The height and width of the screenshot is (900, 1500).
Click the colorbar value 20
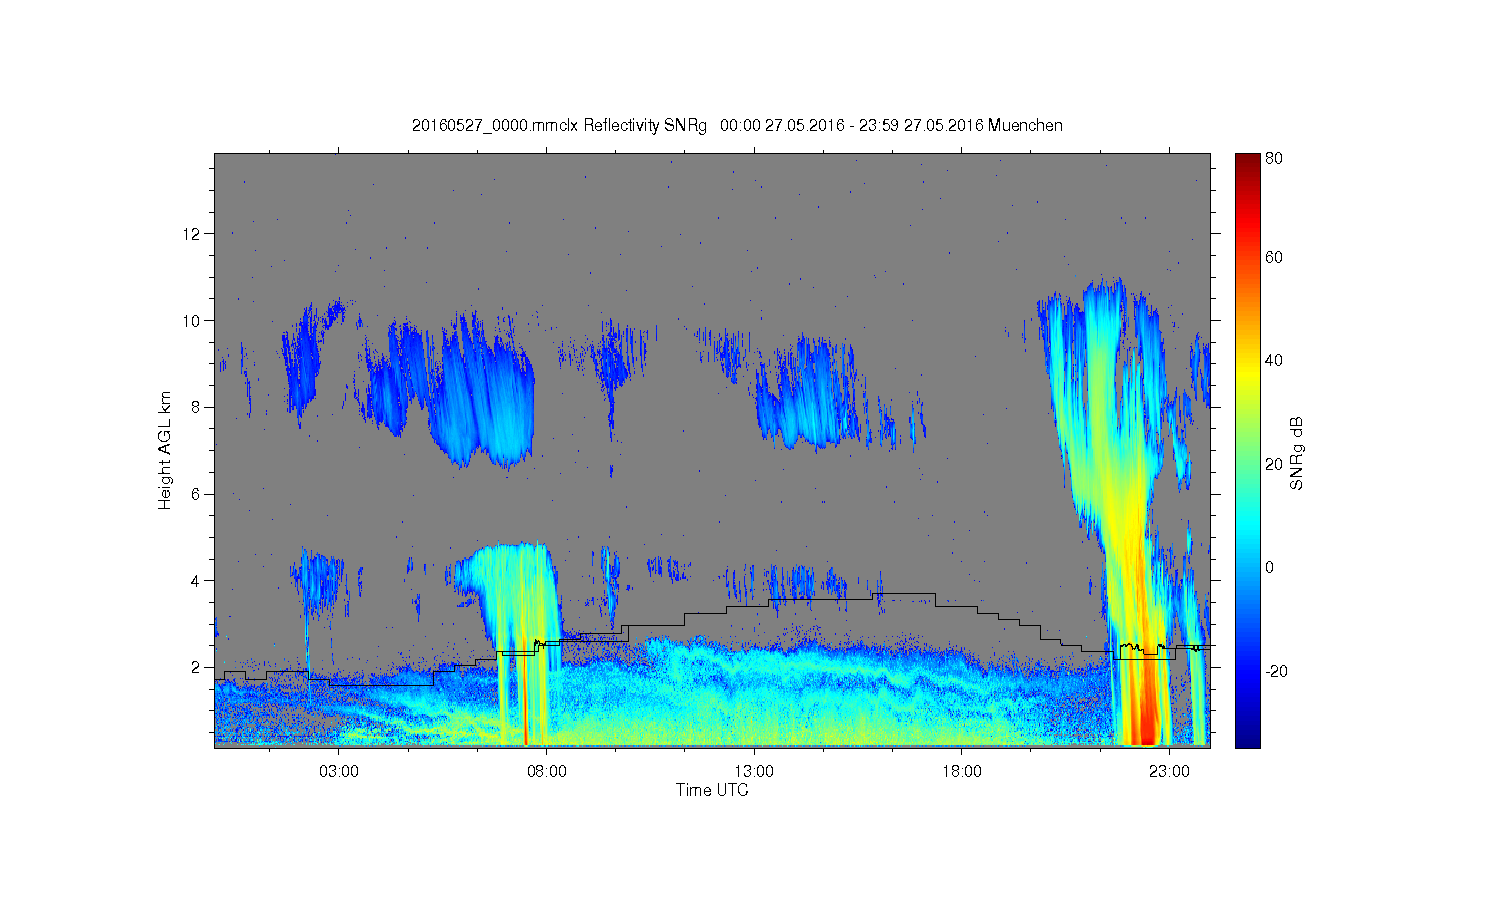(x=1274, y=464)
